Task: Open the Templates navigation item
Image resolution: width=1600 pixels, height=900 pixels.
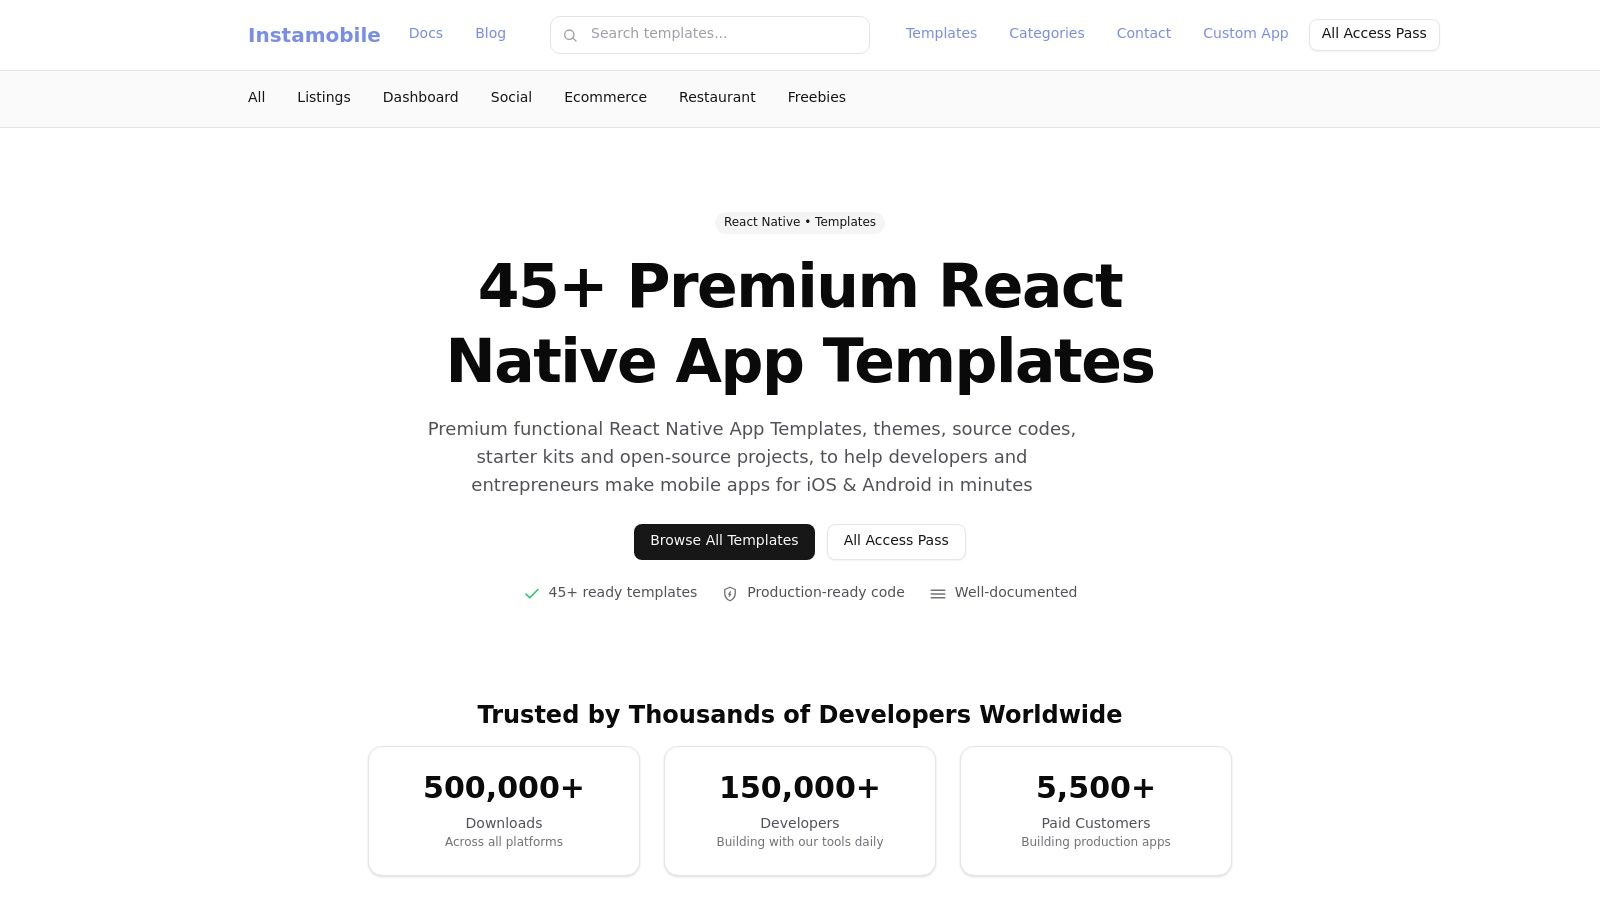Action: (941, 33)
